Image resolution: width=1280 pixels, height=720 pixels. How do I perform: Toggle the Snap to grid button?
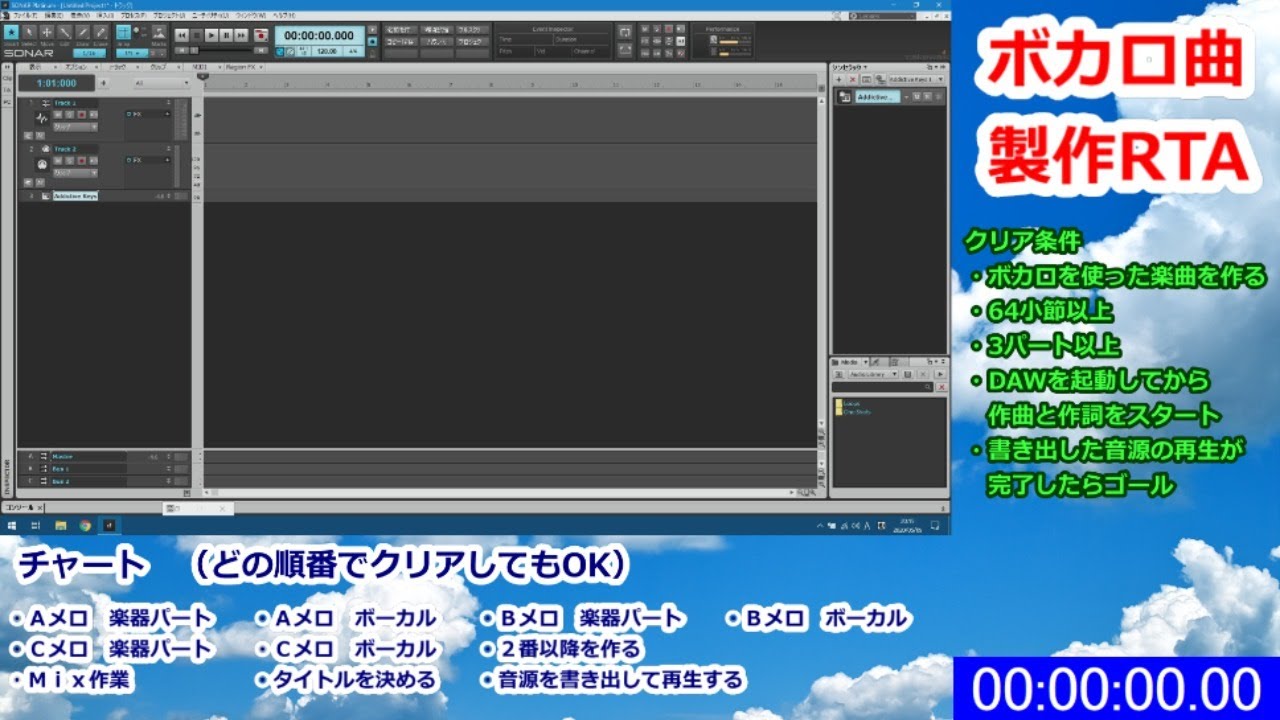click(x=124, y=32)
